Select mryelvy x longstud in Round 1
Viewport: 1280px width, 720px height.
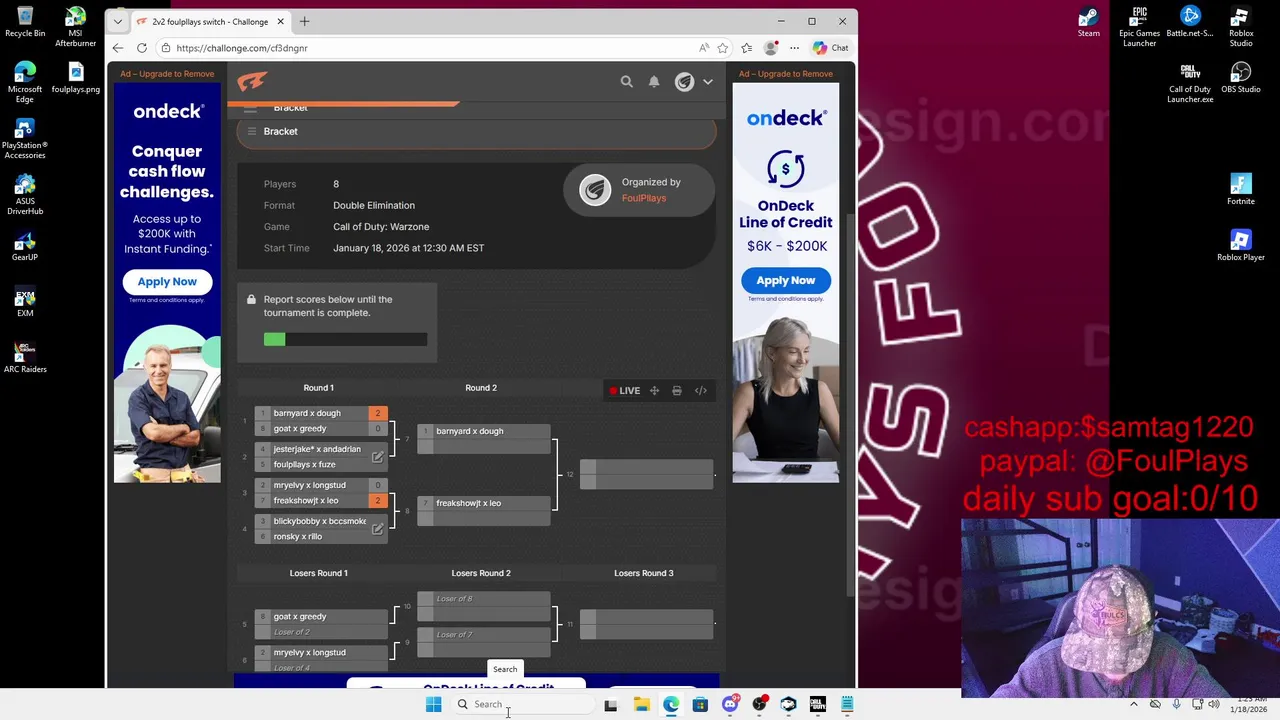pos(320,485)
